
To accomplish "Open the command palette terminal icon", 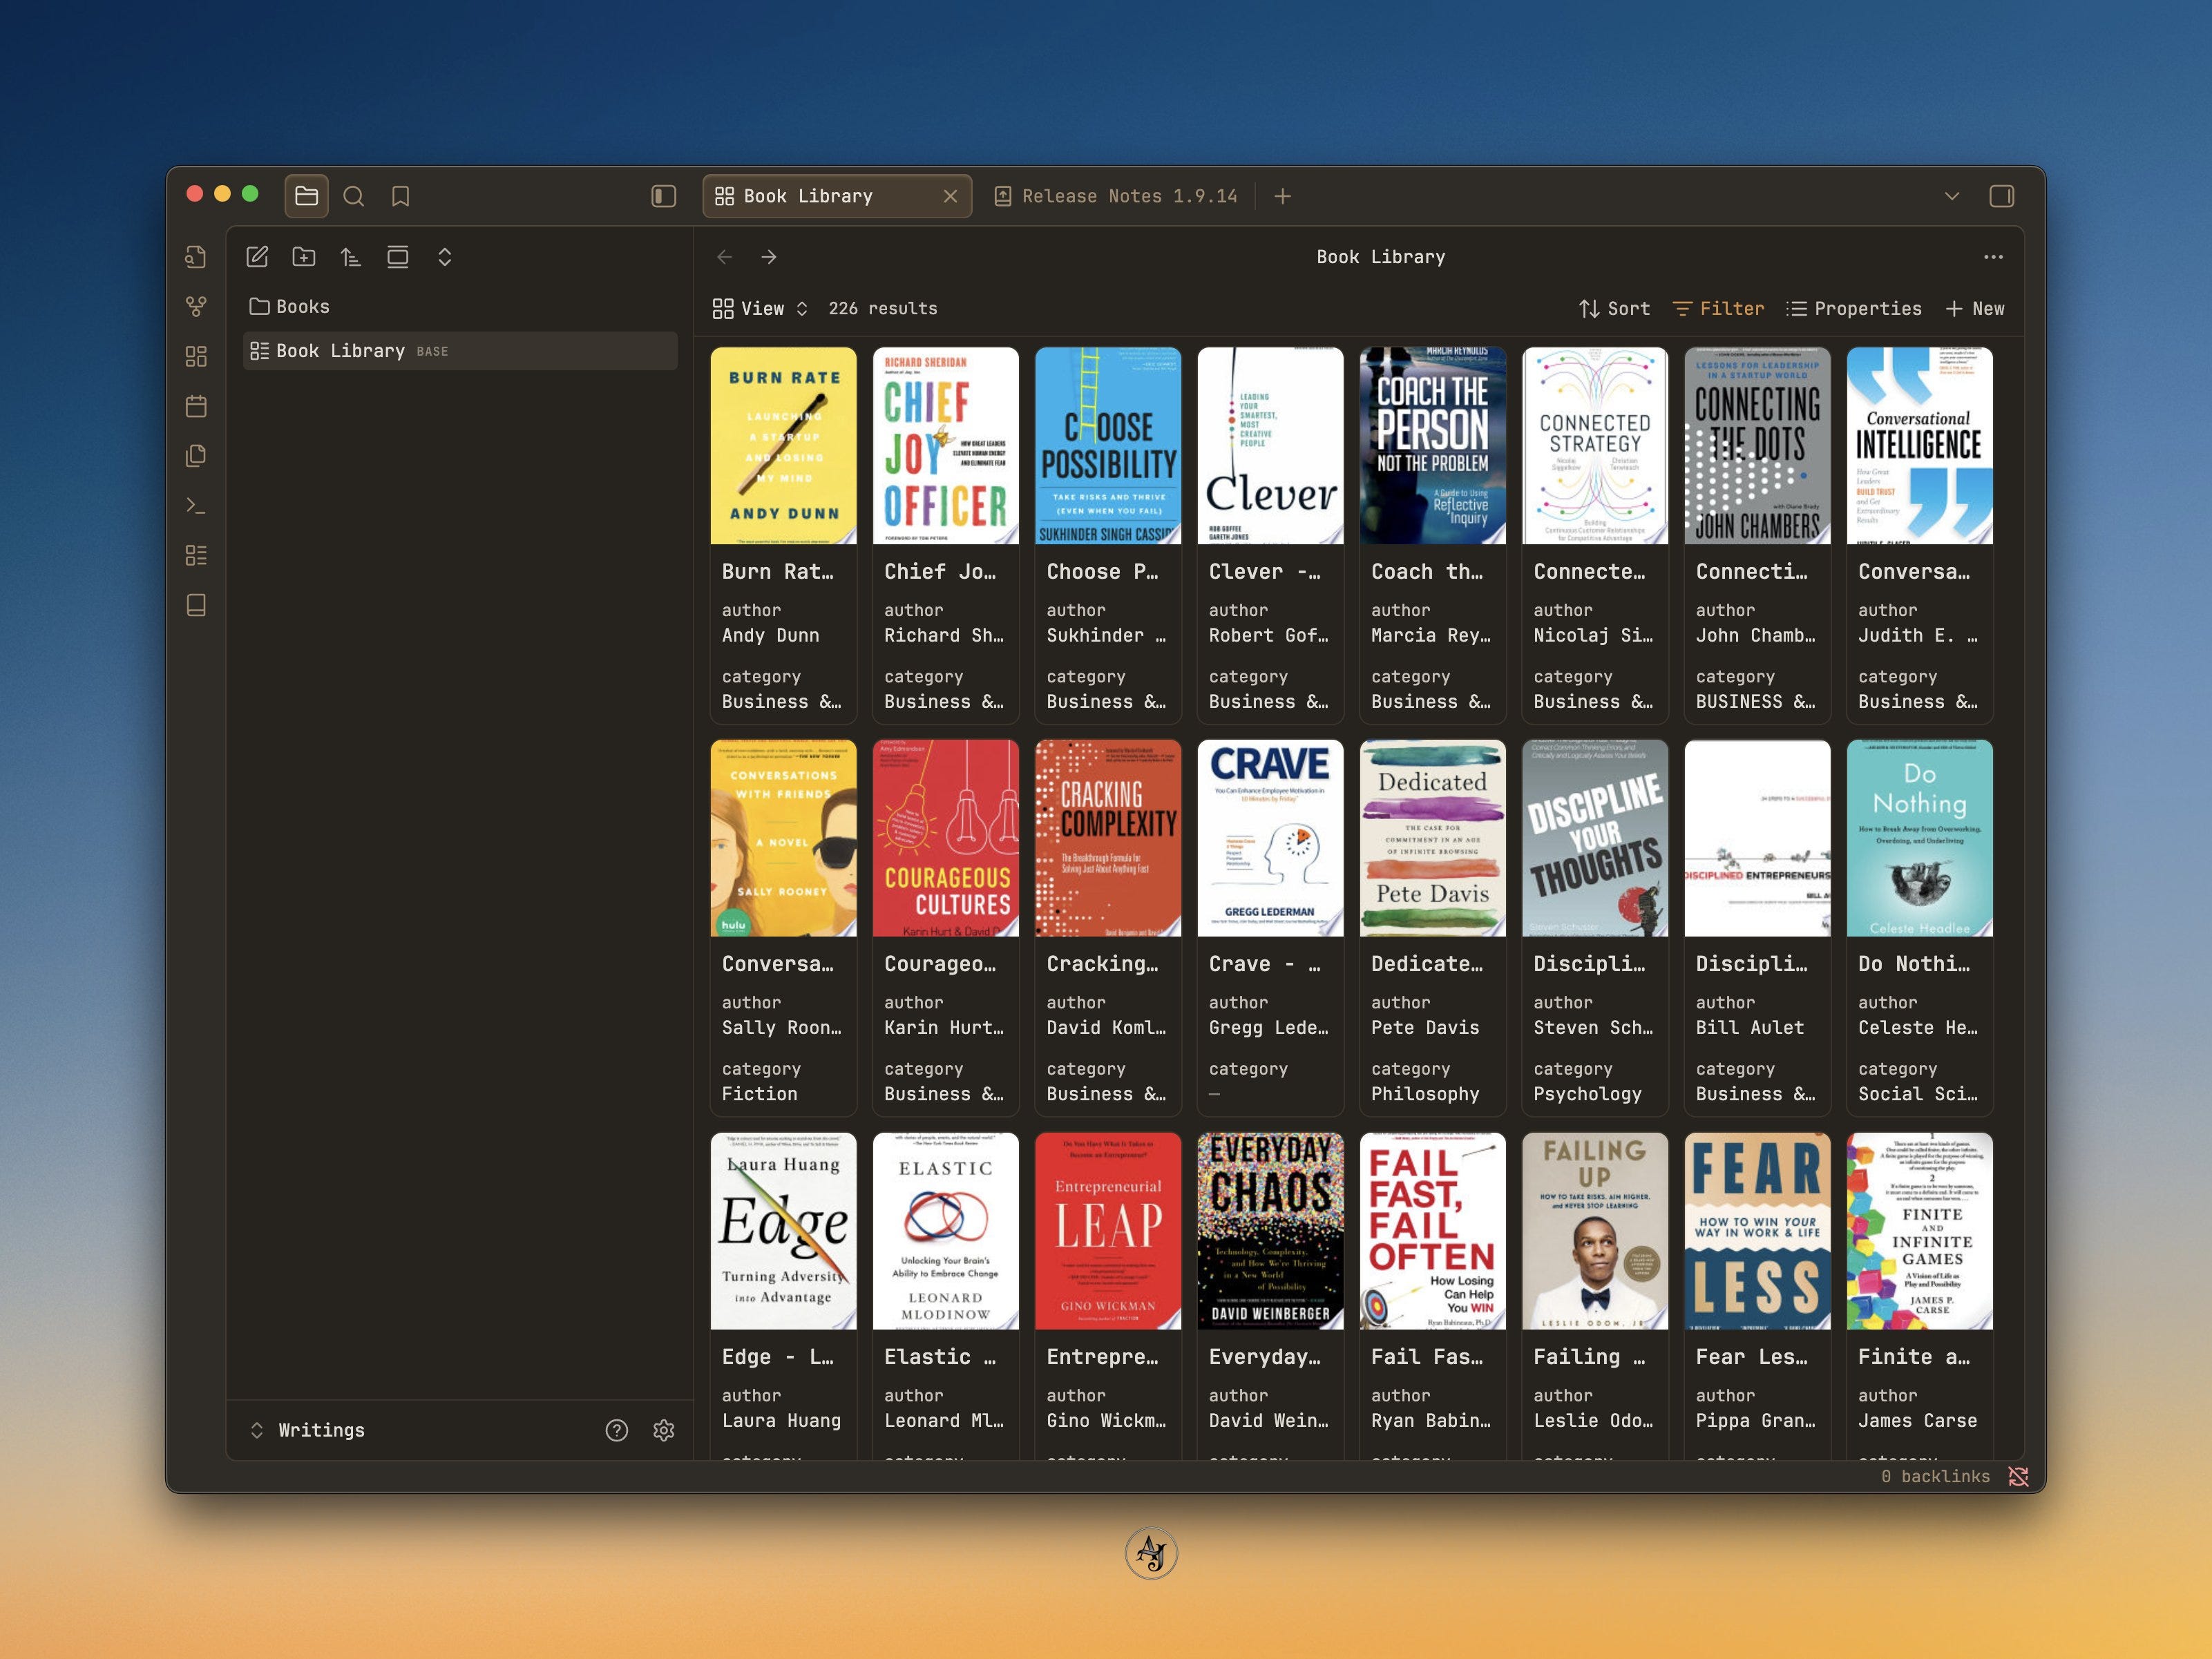I will pos(196,506).
